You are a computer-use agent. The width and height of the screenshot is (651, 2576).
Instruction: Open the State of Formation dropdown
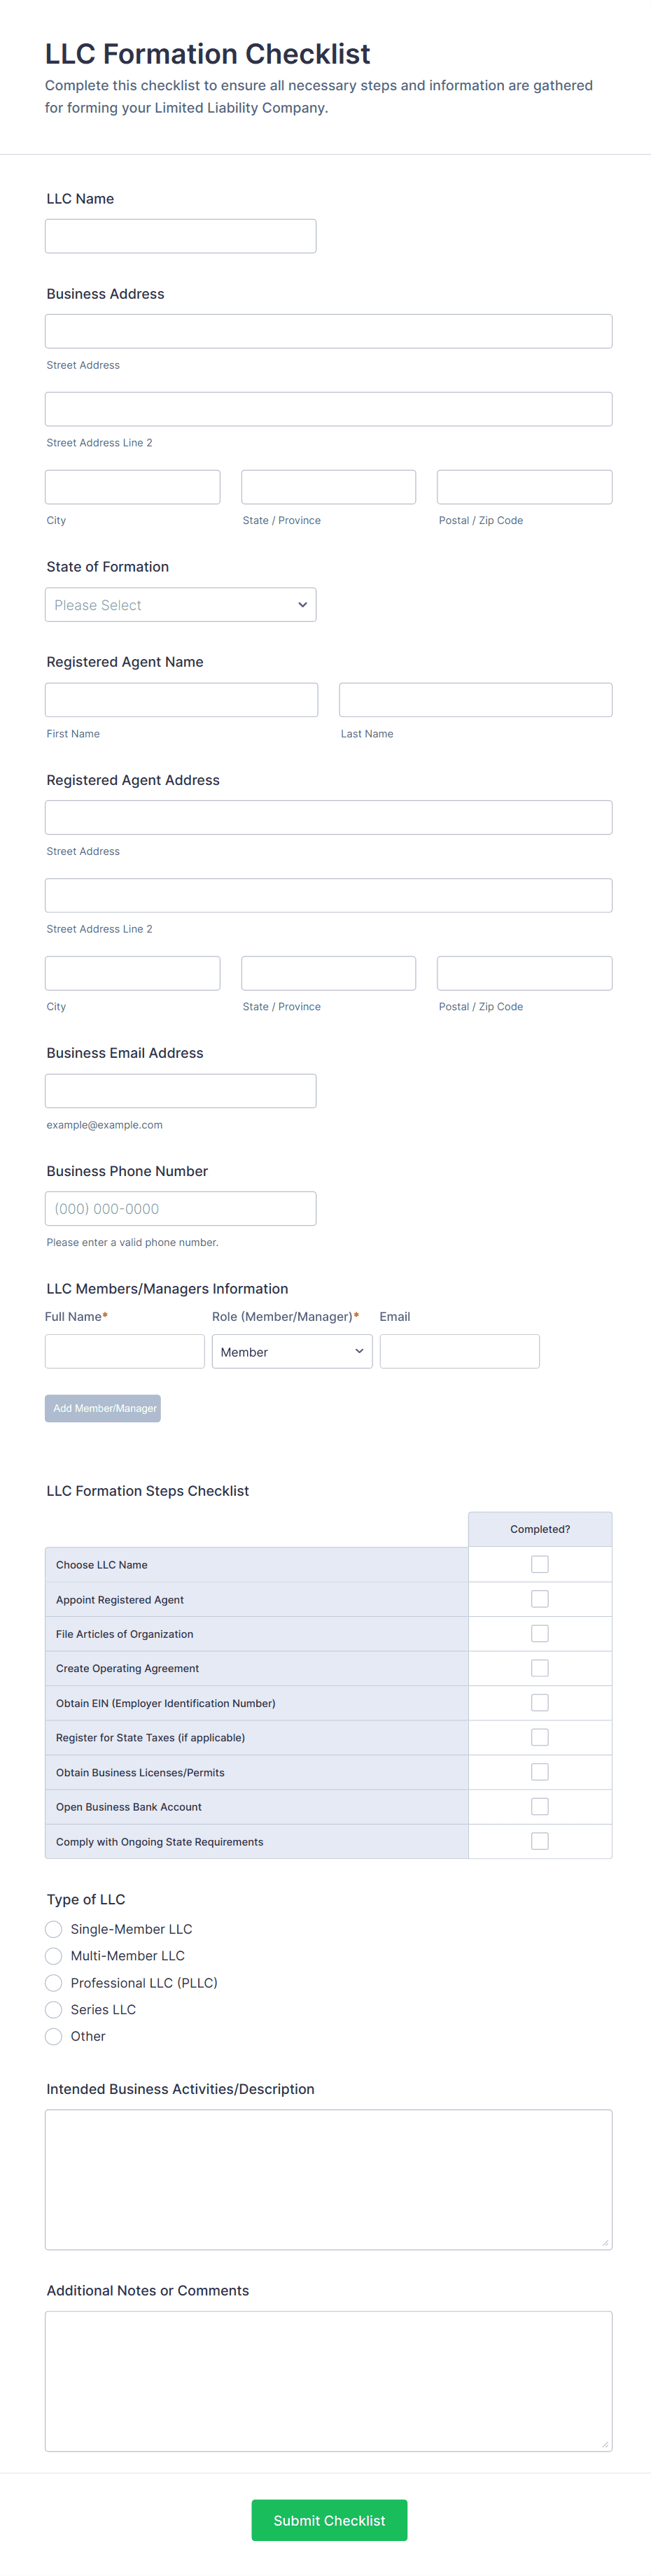coord(180,605)
